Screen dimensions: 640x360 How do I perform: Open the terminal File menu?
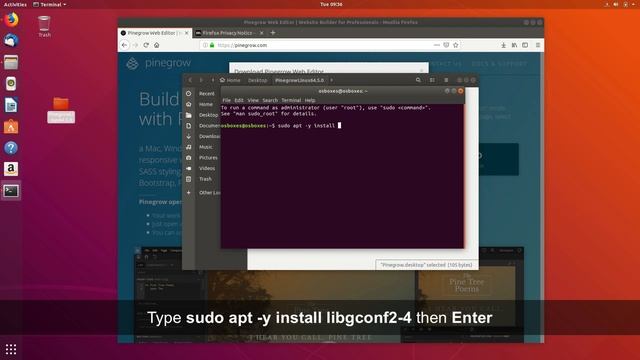227,100
